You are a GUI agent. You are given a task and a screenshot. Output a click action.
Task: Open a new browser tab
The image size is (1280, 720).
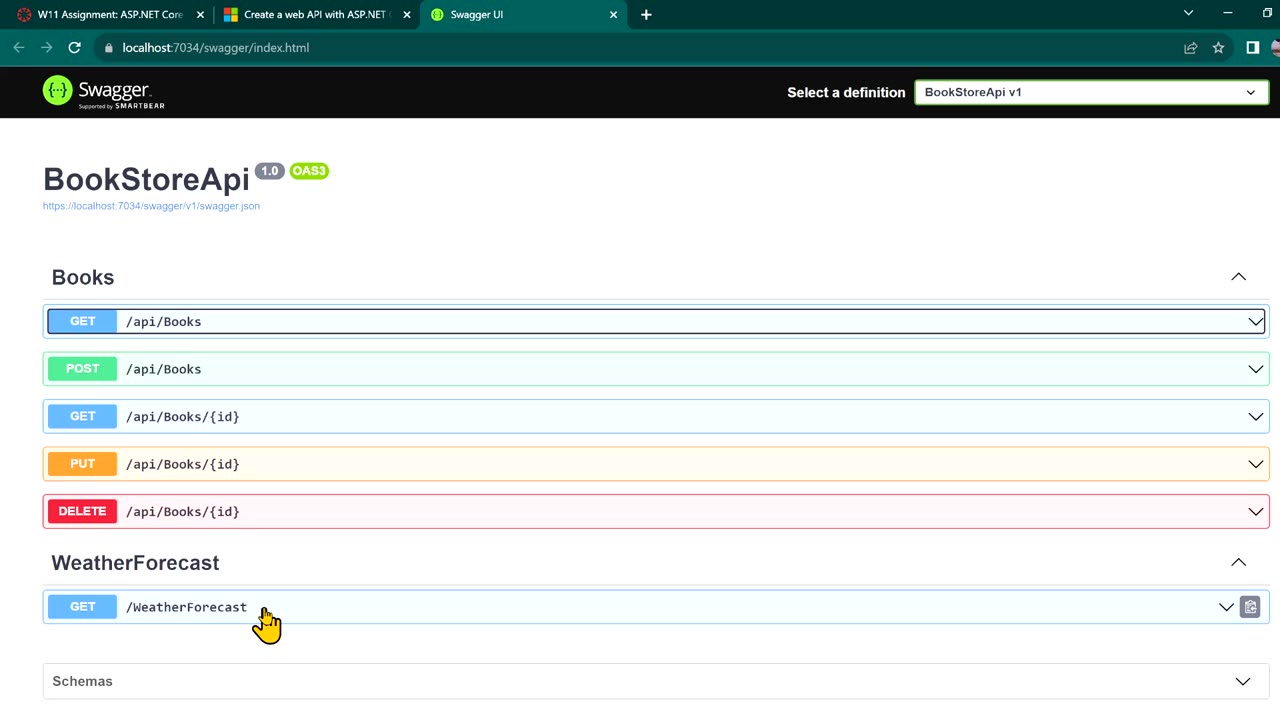point(646,14)
